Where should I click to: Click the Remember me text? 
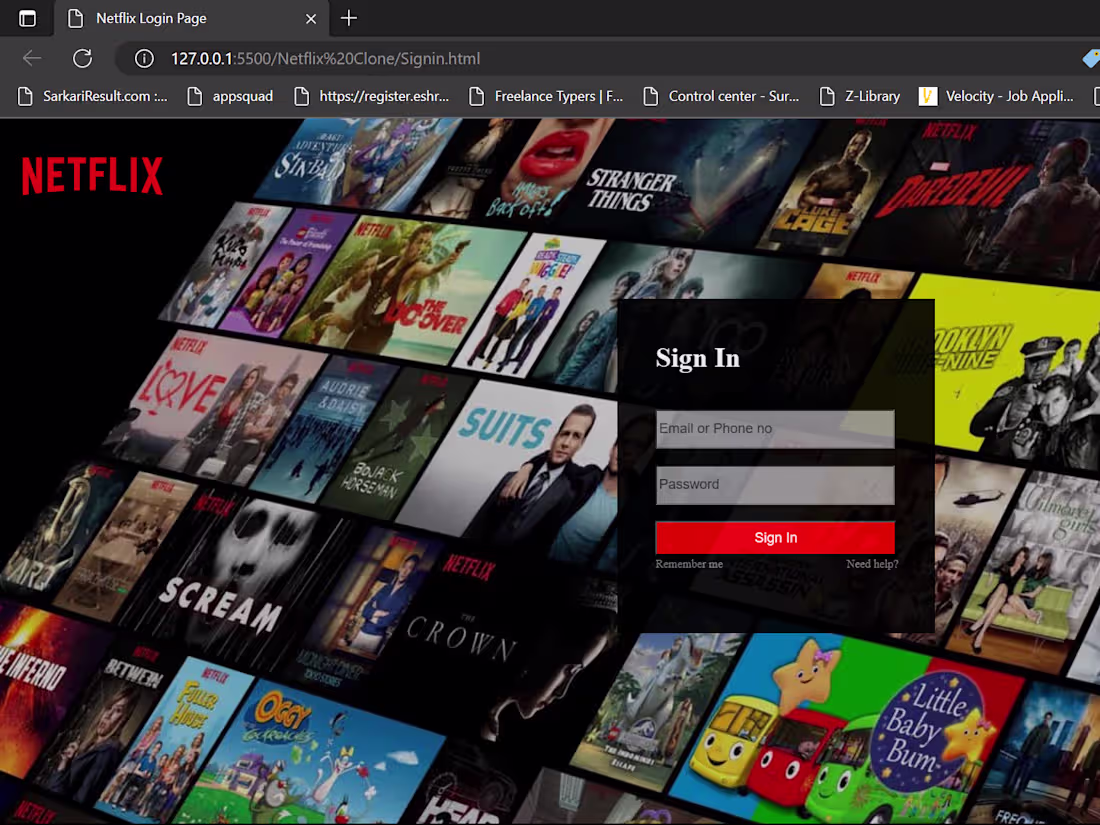pos(689,564)
